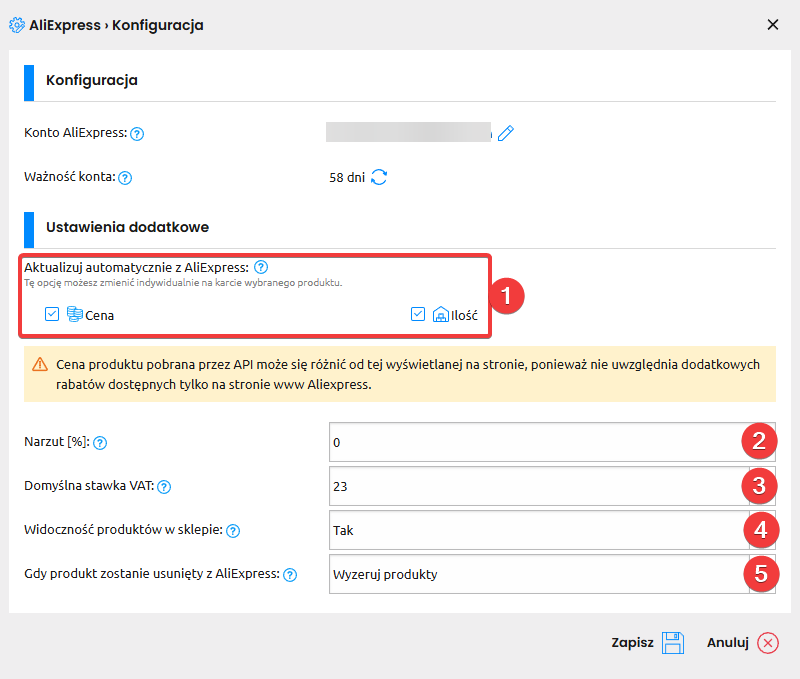
Task: Click help icon beside Konto AliExpress label
Action: (138, 134)
